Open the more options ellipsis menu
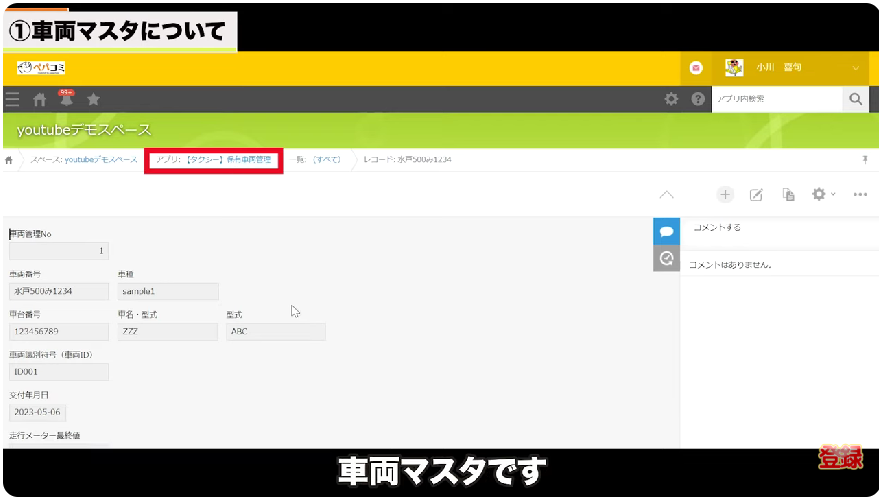879x498 pixels. click(860, 194)
